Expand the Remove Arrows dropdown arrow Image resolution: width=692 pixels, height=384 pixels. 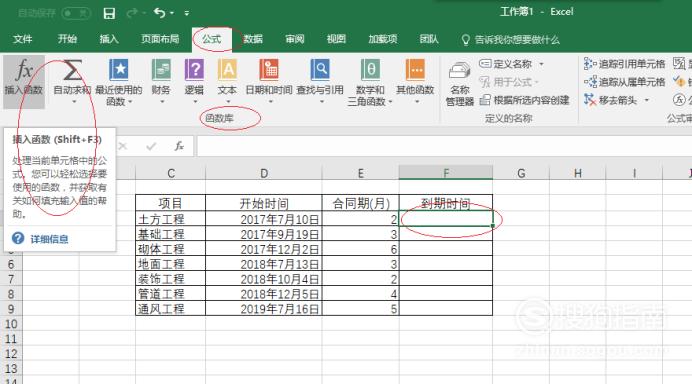click(647, 100)
